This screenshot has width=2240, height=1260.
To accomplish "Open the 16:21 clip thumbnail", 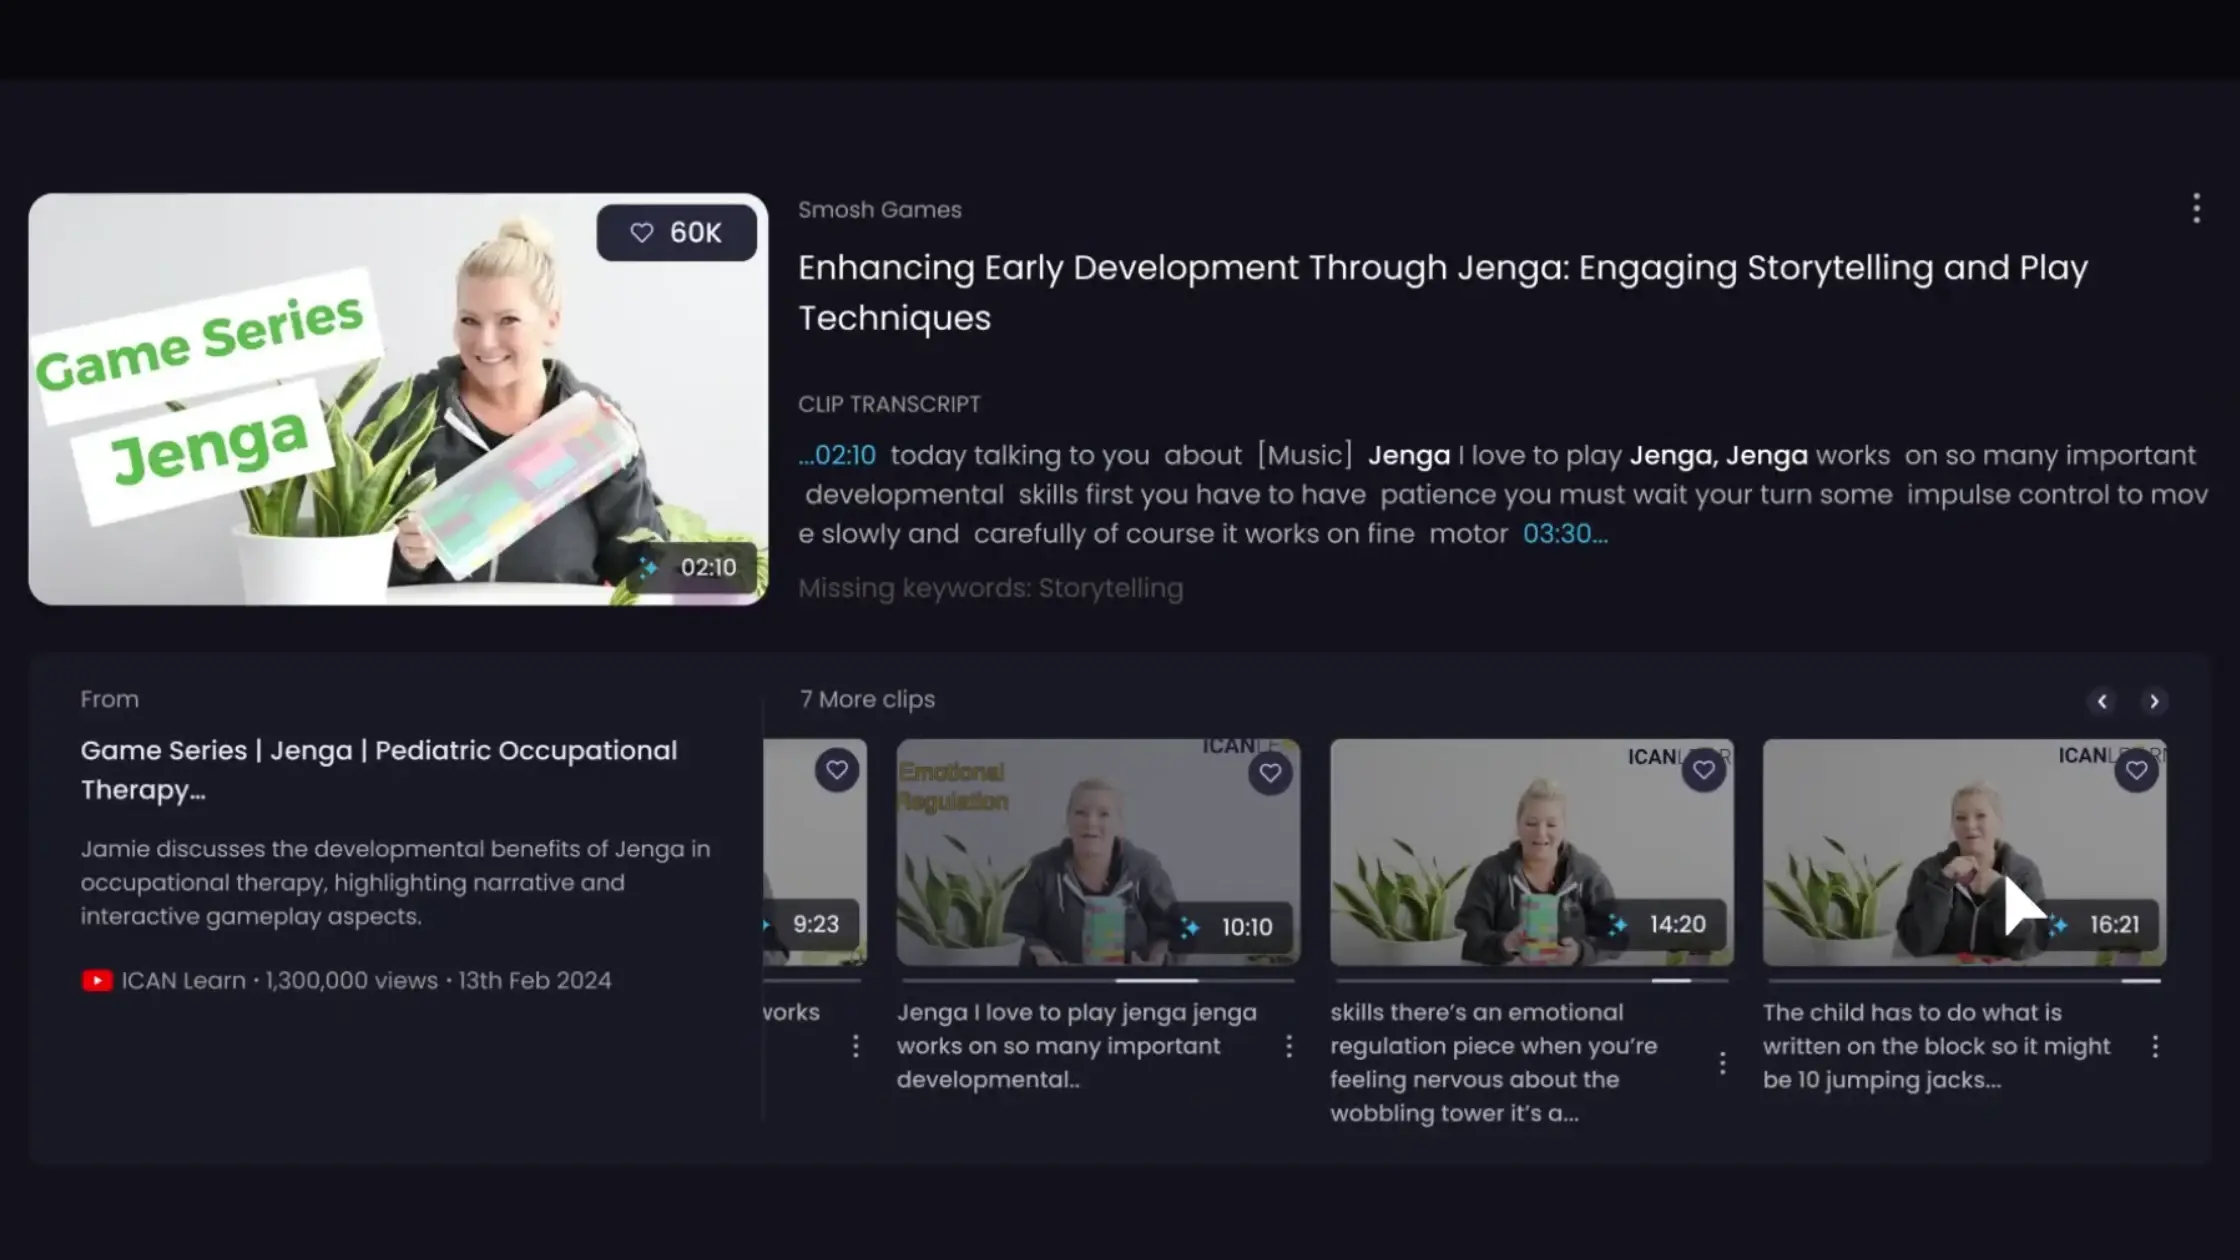I will 1964,852.
